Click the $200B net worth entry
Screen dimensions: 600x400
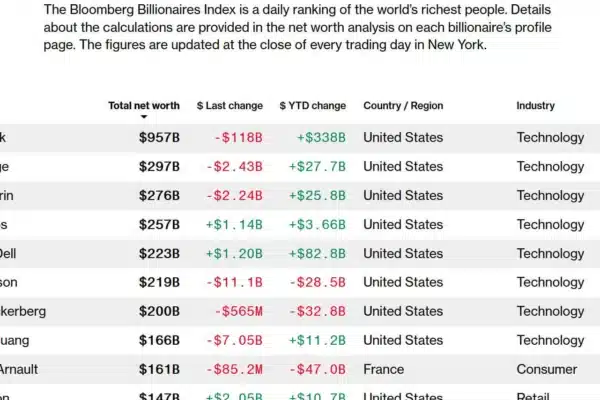(159, 311)
